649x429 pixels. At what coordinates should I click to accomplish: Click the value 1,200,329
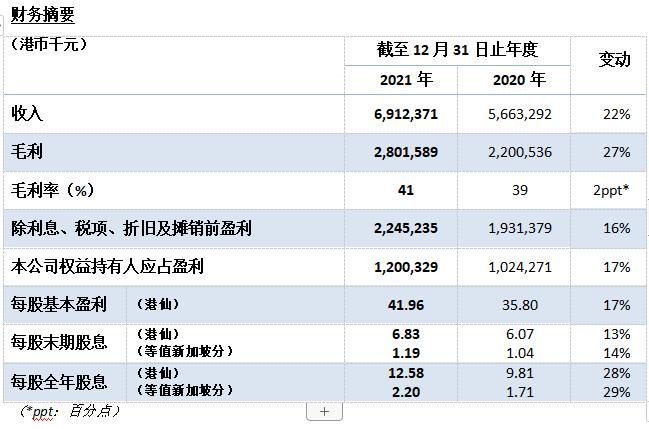coord(405,267)
